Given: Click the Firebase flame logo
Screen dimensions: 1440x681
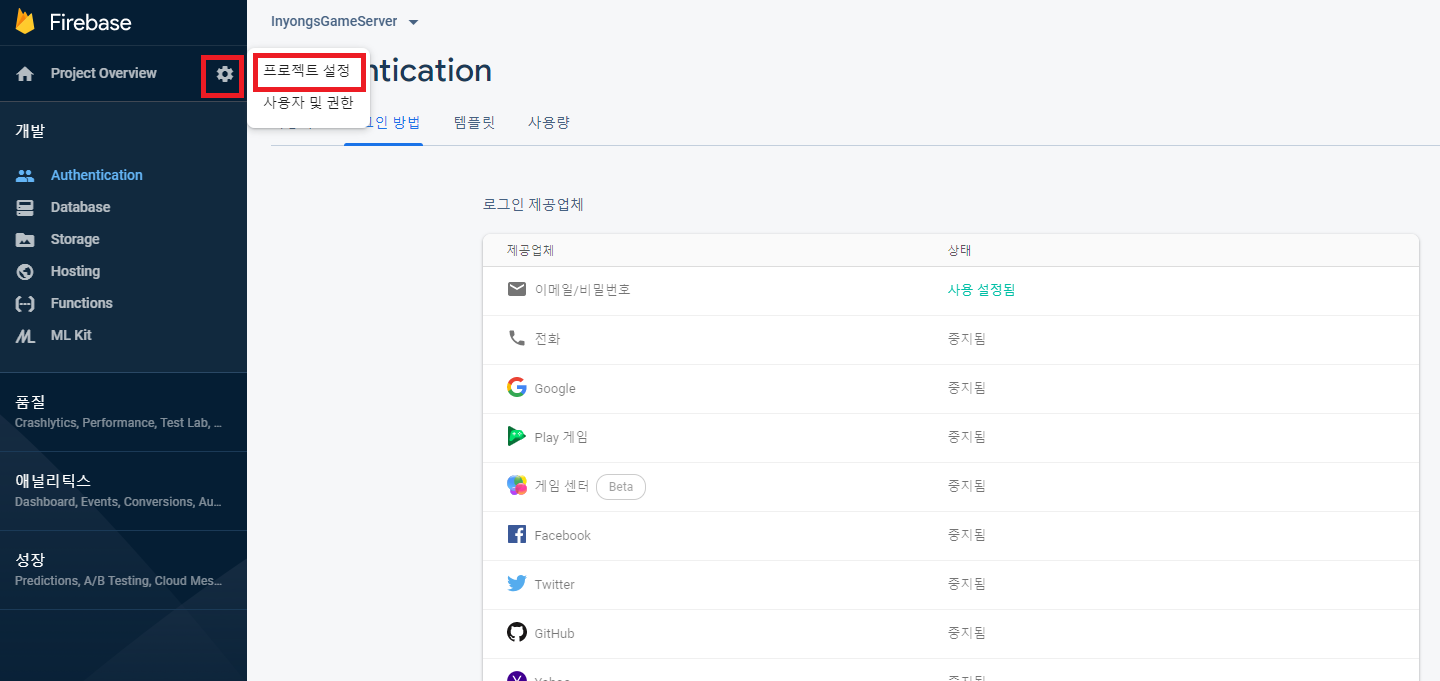Looking at the screenshot, I should [25, 21].
